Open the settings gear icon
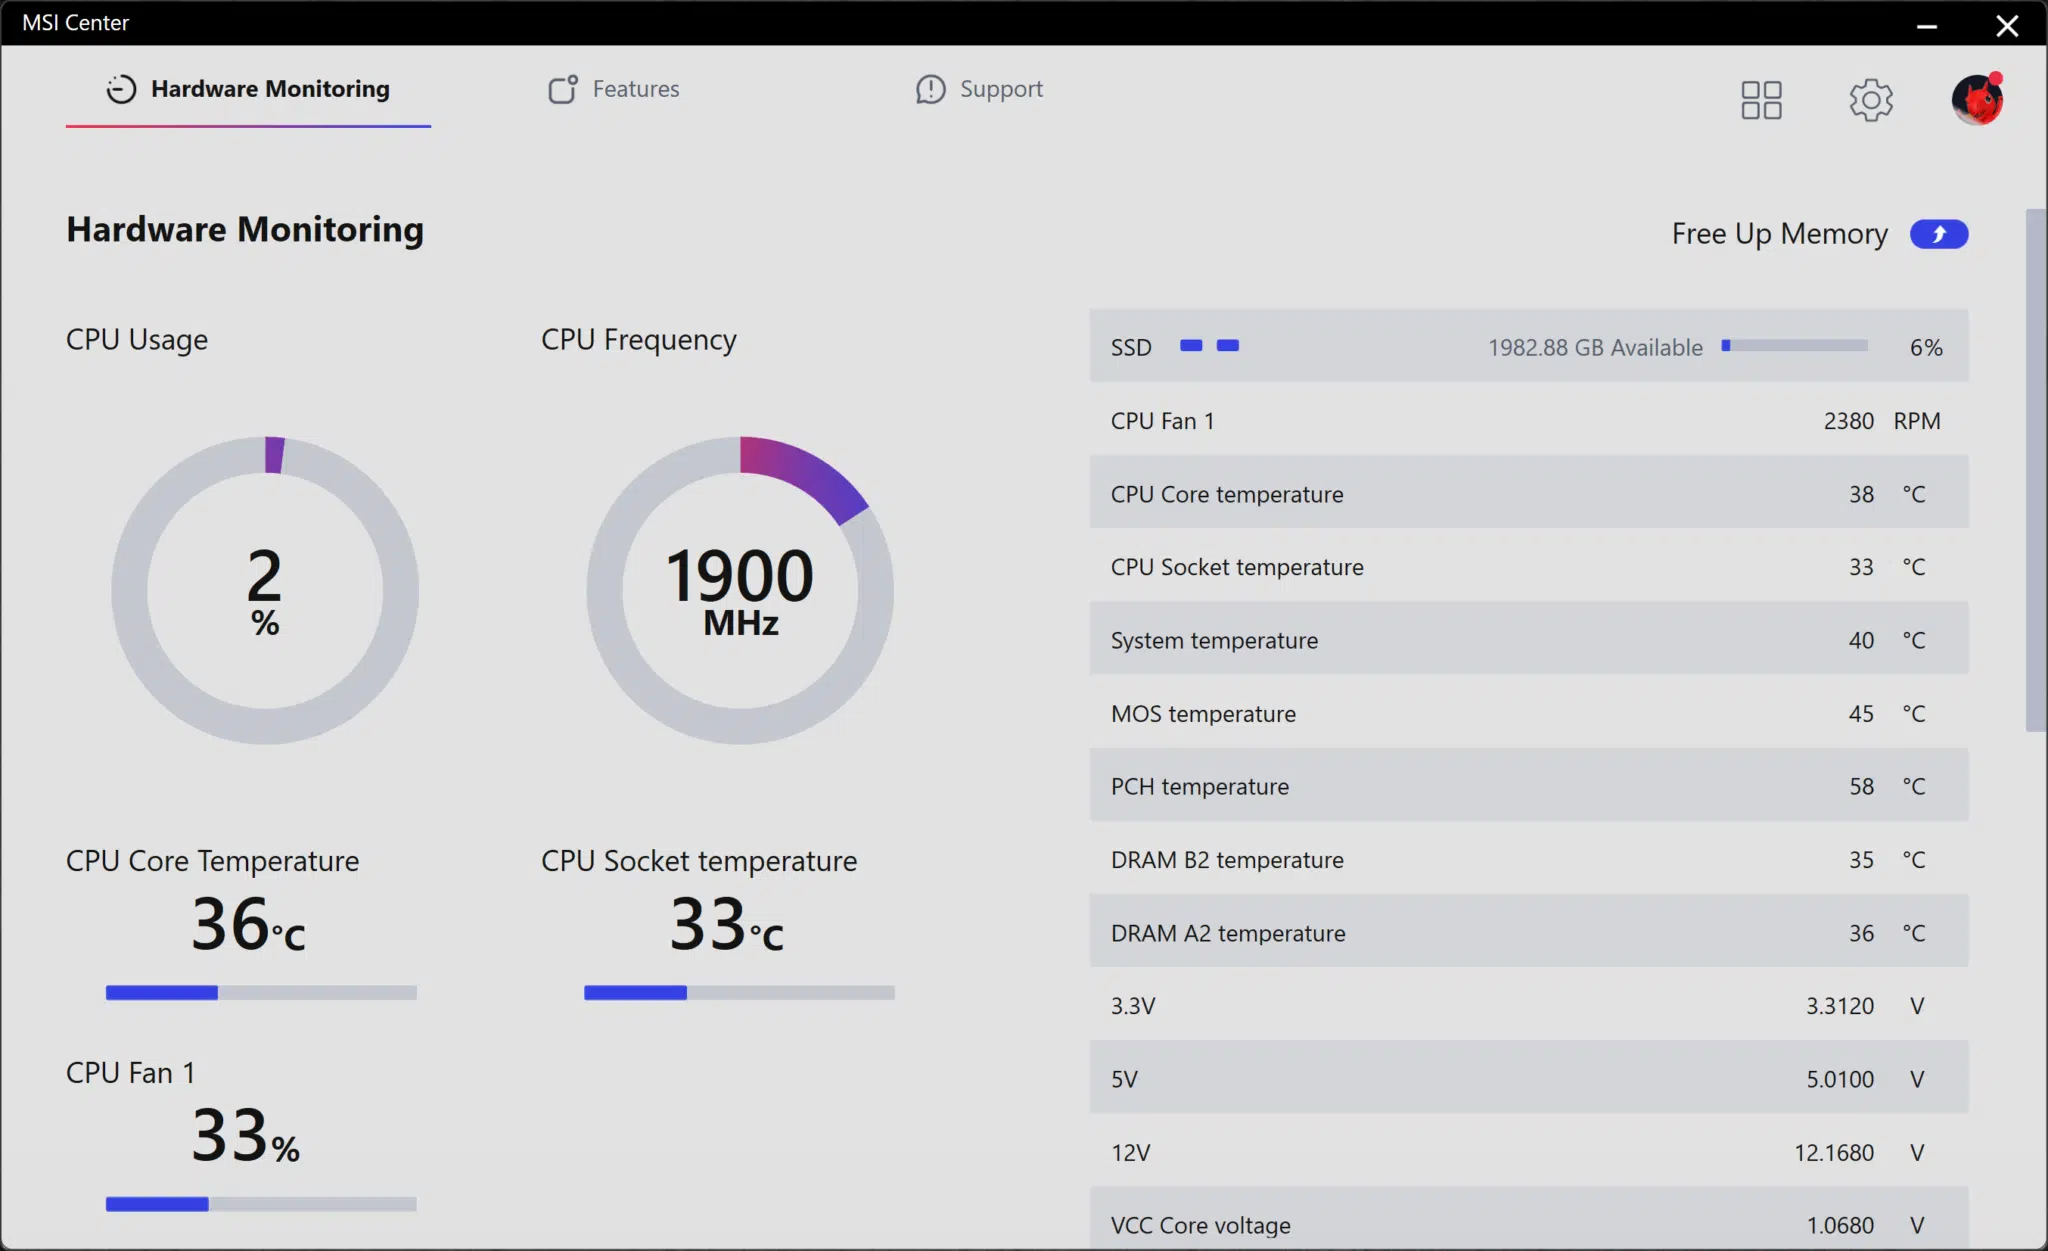 coord(1871,100)
